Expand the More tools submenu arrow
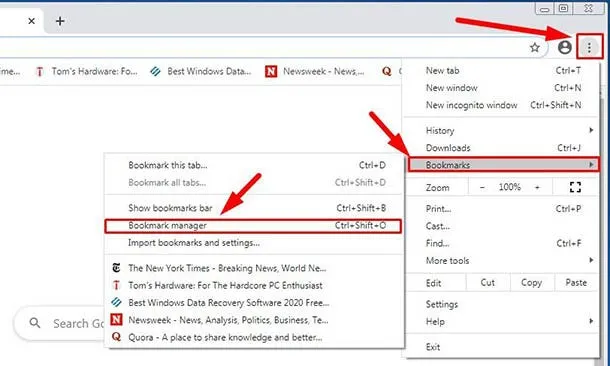 point(591,260)
